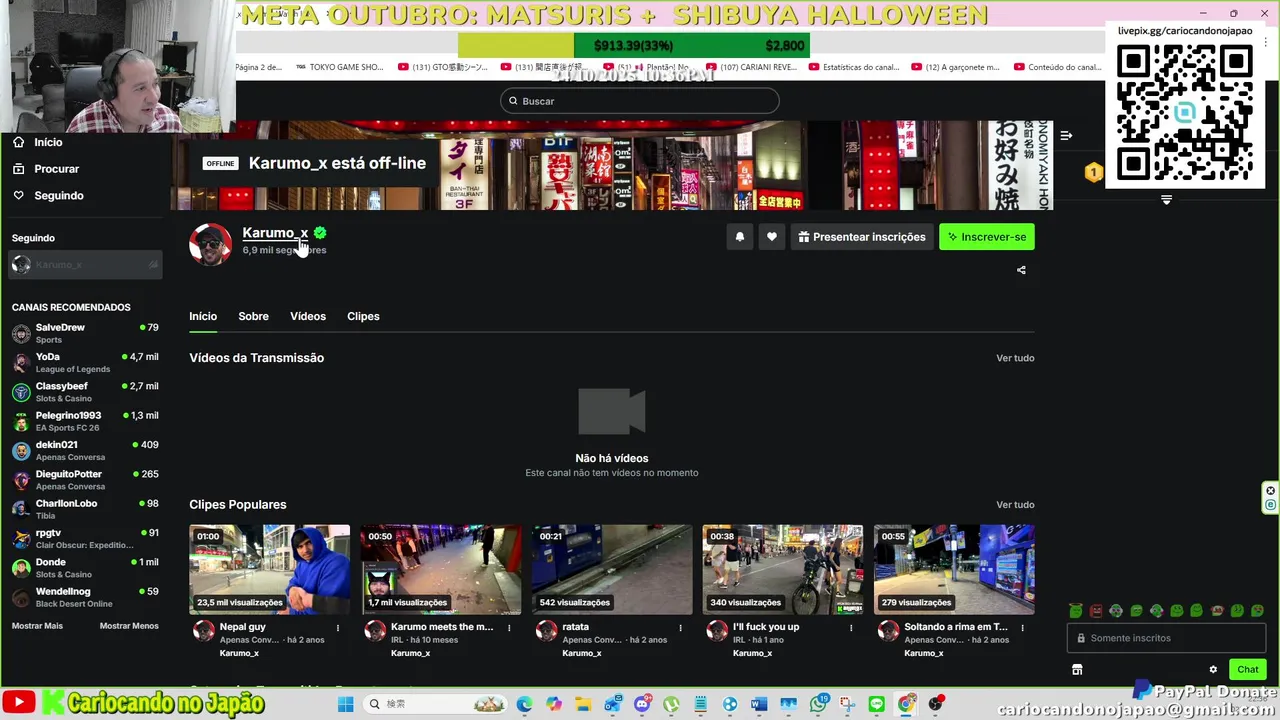Open OBS Studio from taskbar
This screenshot has height=720, width=1280.
(x=936, y=704)
